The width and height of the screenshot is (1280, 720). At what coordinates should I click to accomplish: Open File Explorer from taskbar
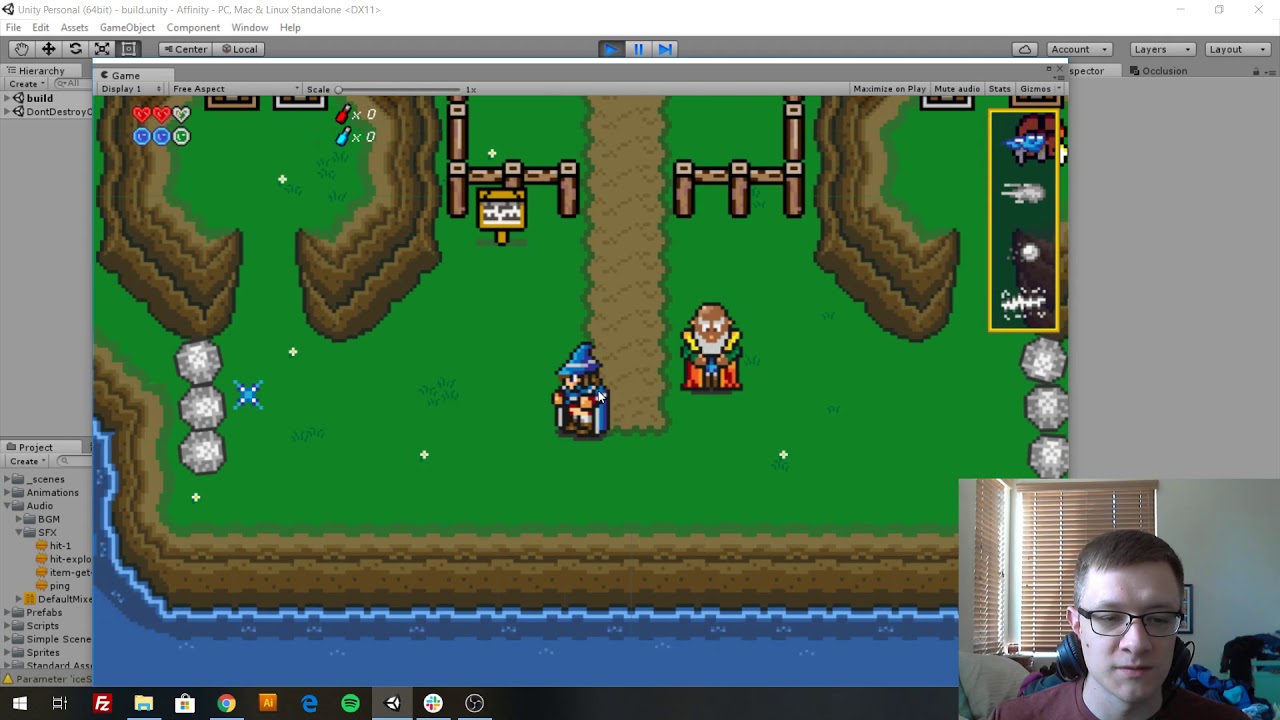point(143,703)
